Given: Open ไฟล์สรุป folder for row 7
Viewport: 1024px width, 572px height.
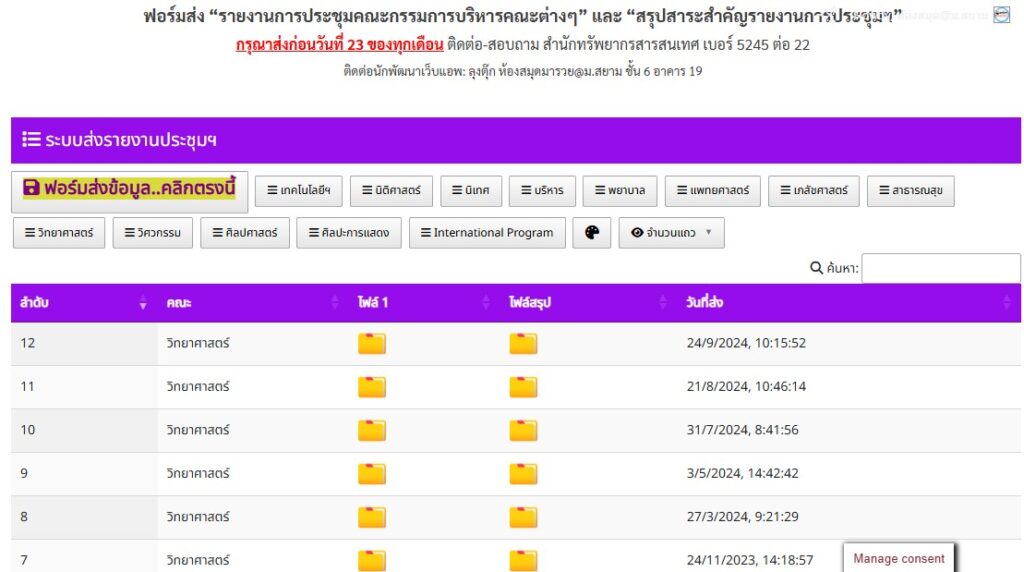Looking at the screenshot, I should coord(523,560).
